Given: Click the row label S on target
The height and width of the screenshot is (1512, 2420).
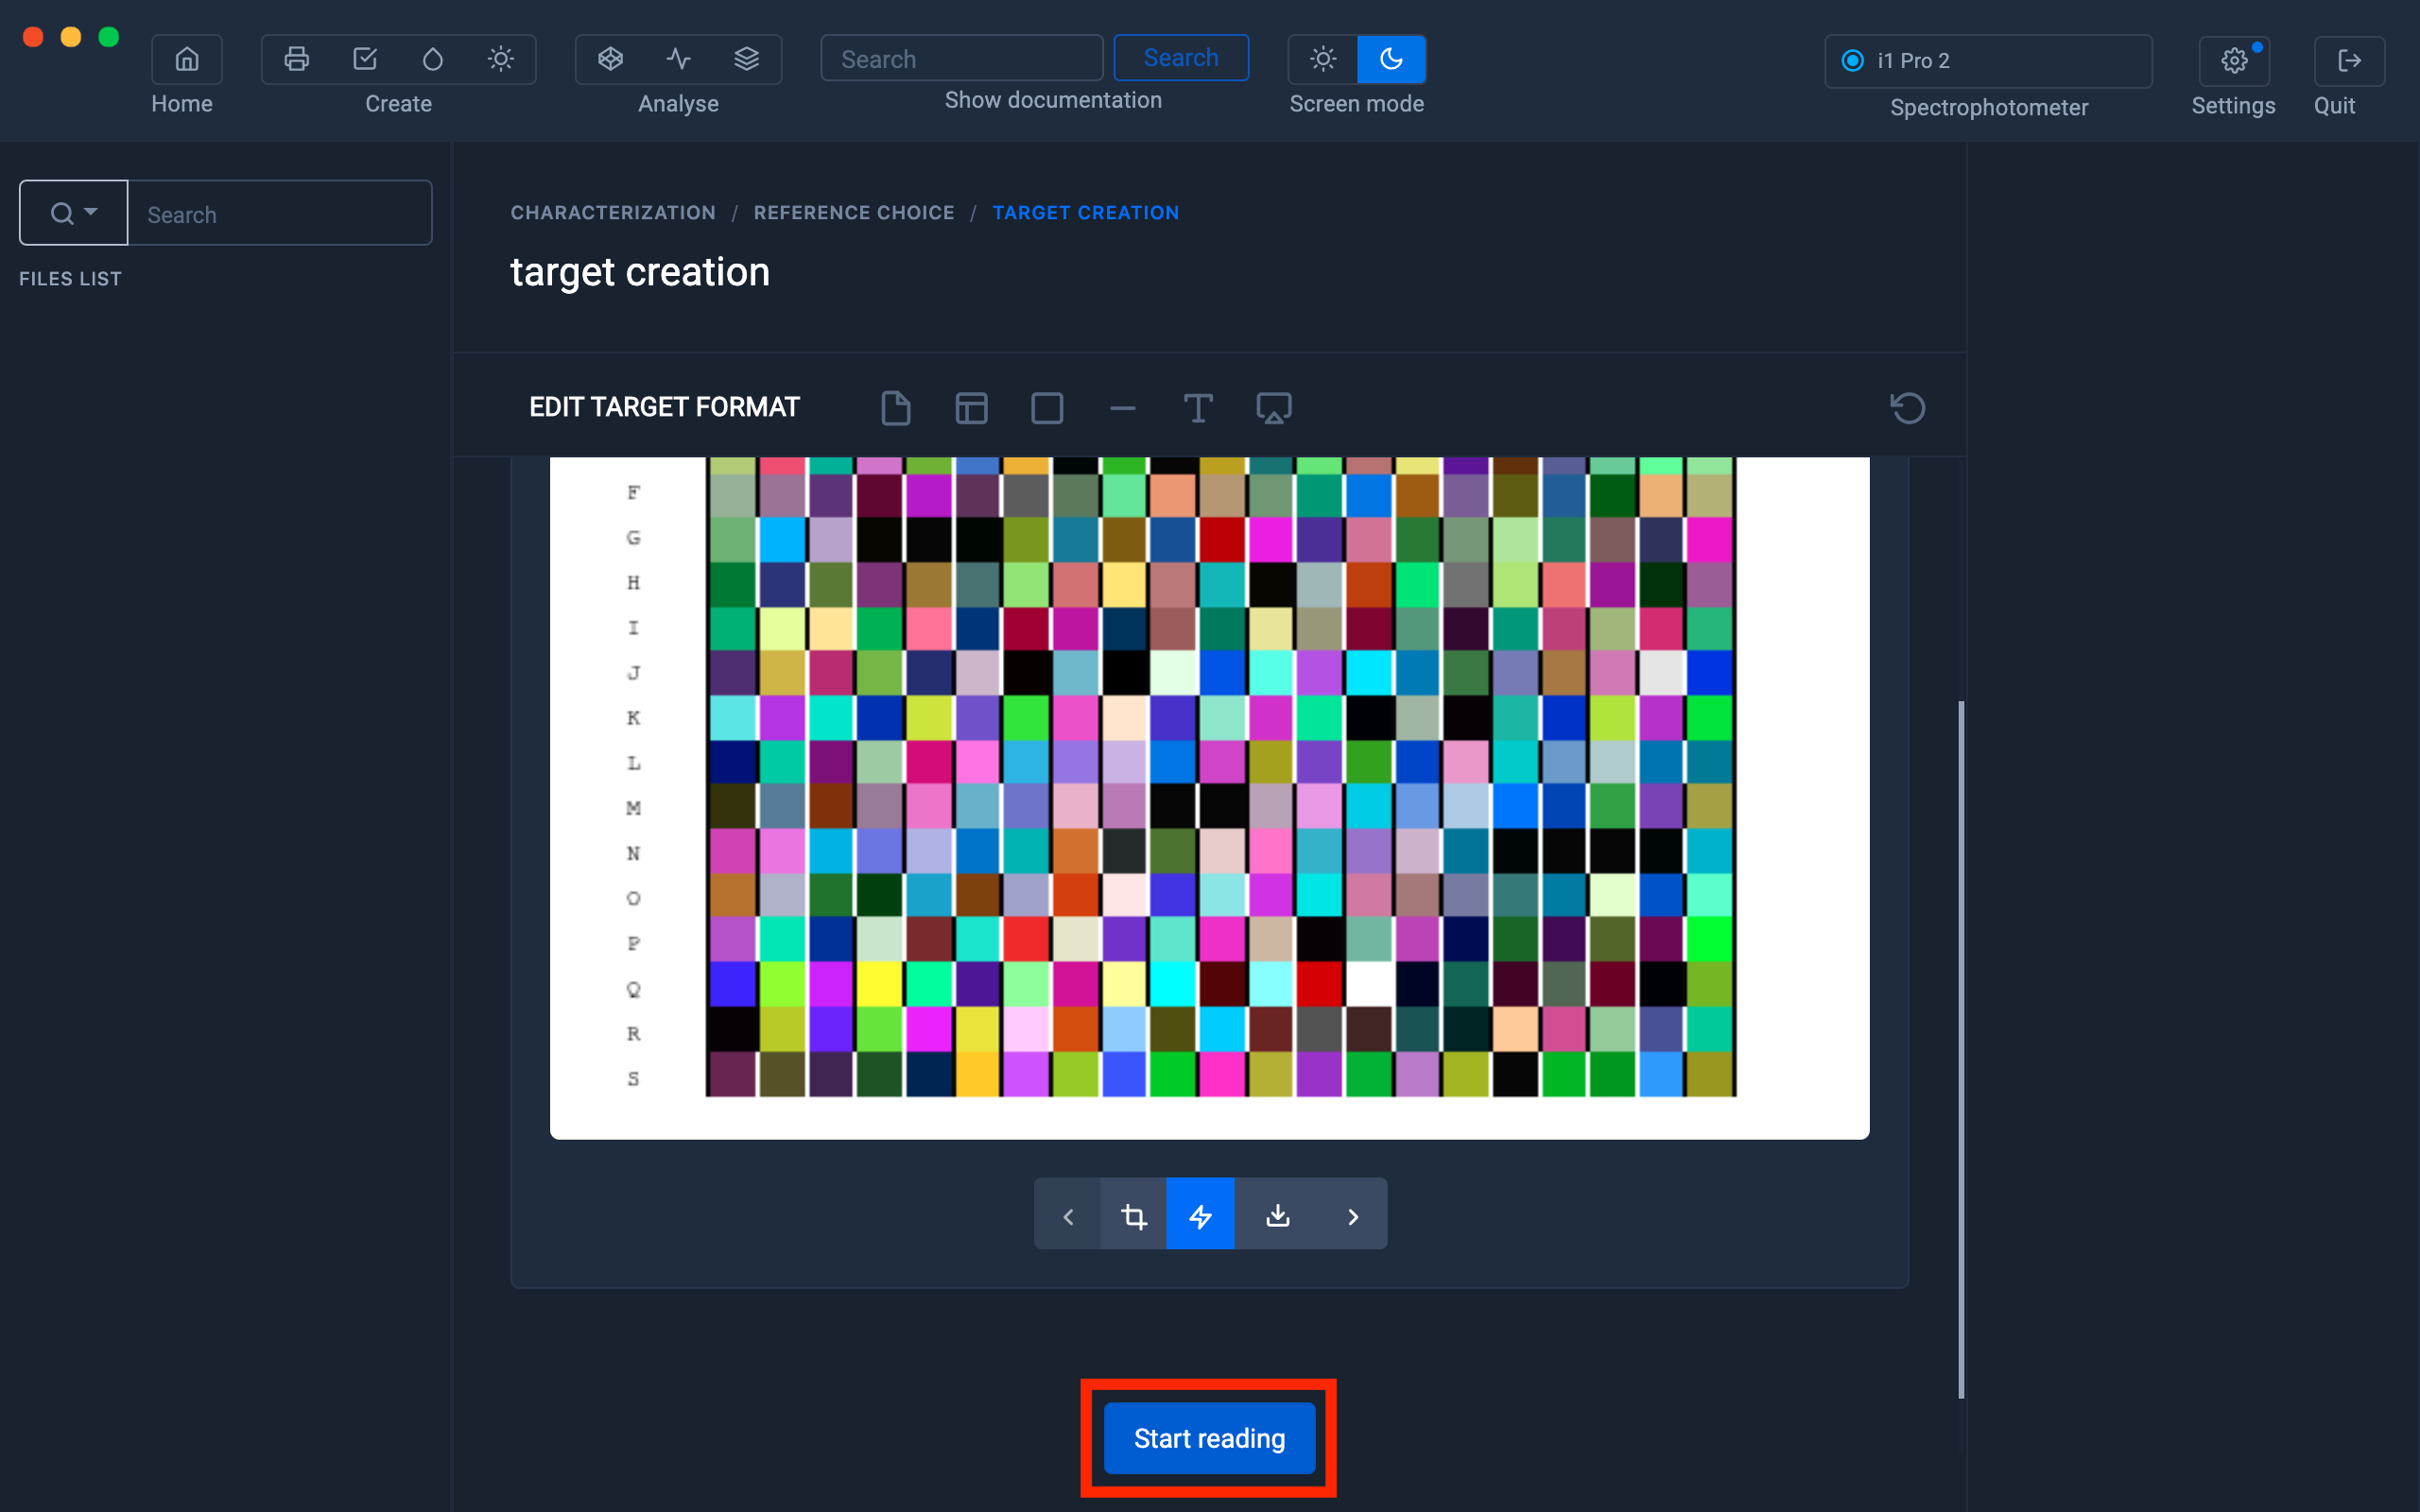Looking at the screenshot, I should [x=633, y=1078].
